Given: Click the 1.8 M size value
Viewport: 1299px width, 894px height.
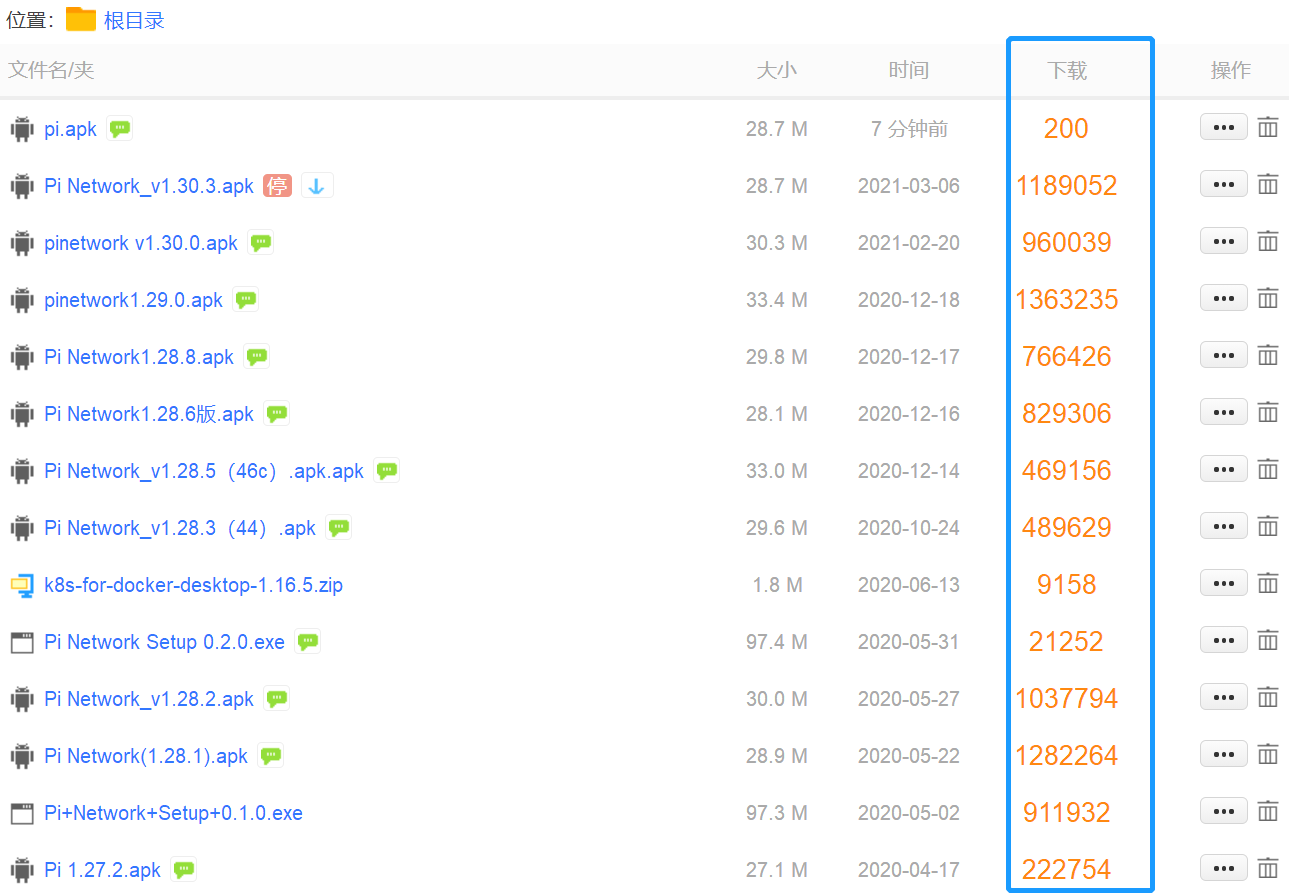Looking at the screenshot, I should tap(777, 585).
